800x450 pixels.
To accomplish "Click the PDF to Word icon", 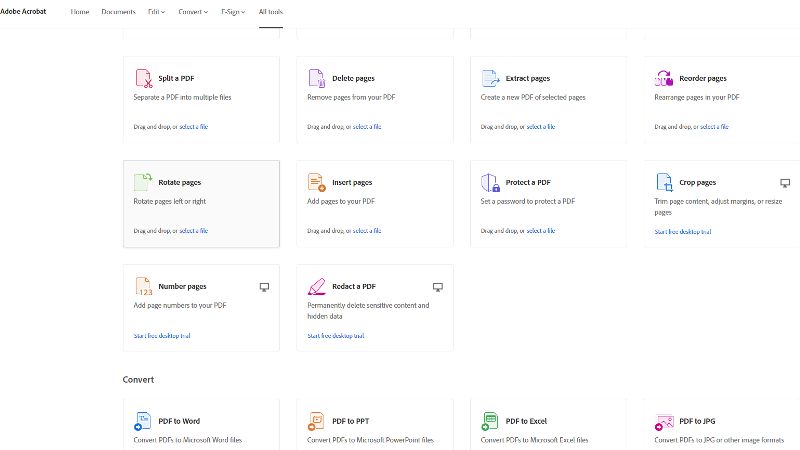I will pyautogui.click(x=142, y=421).
